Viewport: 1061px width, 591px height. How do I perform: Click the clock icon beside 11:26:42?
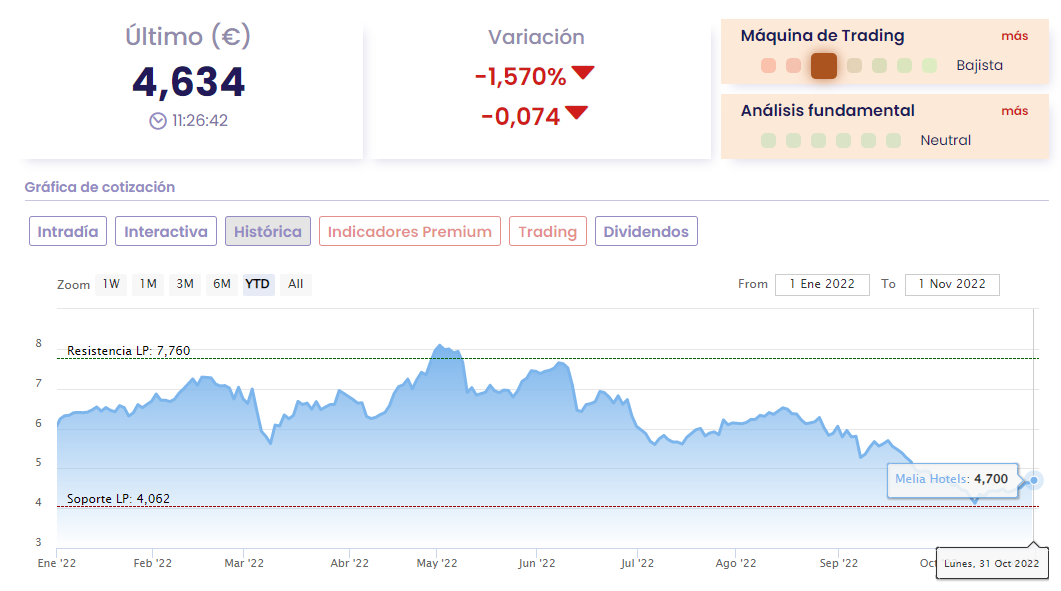coord(158,121)
